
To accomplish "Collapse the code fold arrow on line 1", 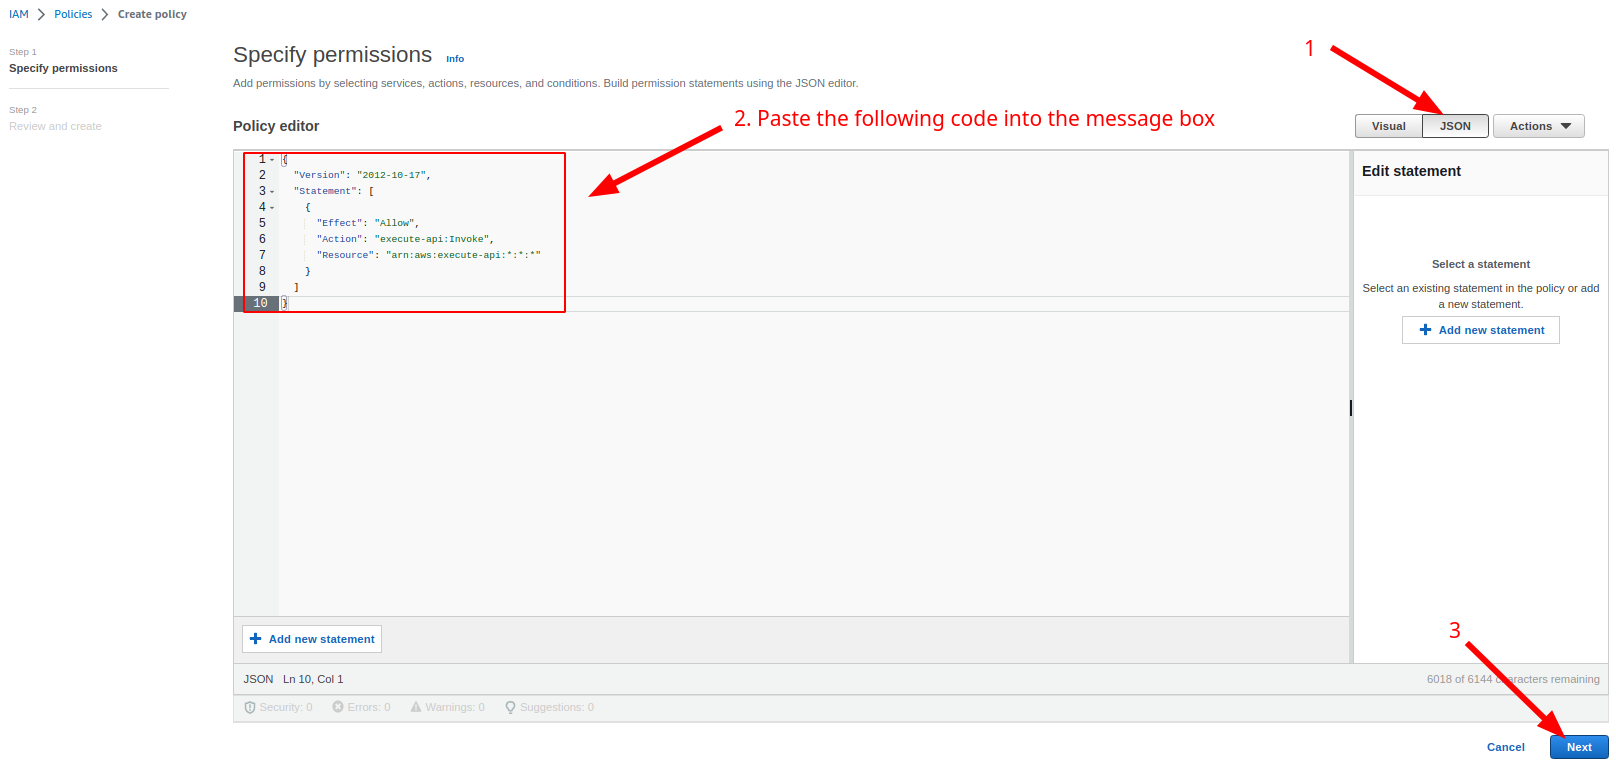I will (272, 160).
